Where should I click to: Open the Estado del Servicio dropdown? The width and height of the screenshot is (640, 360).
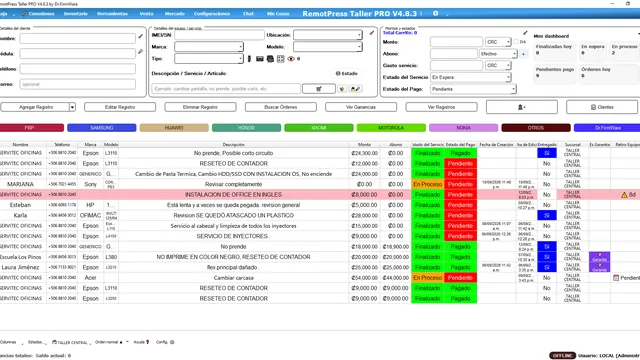[471, 77]
